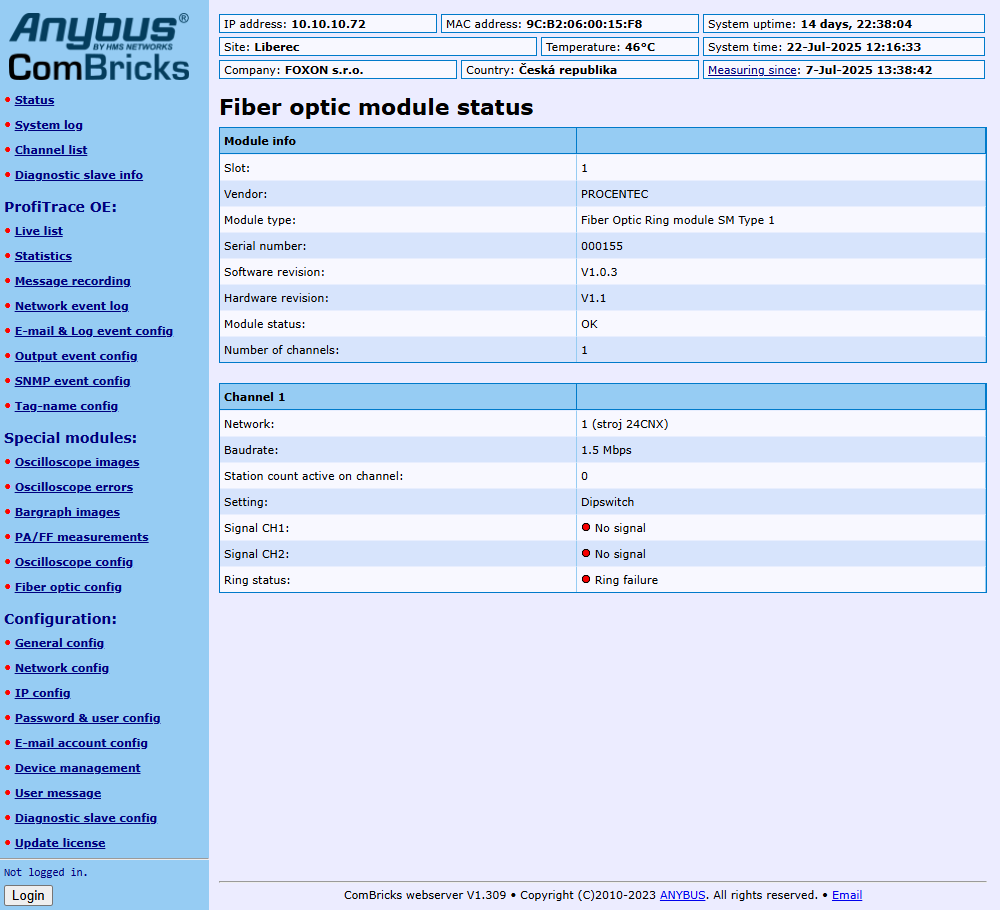Open Output event config link
Image resolution: width=1000 pixels, height=910 pixels.
point(76,356)
